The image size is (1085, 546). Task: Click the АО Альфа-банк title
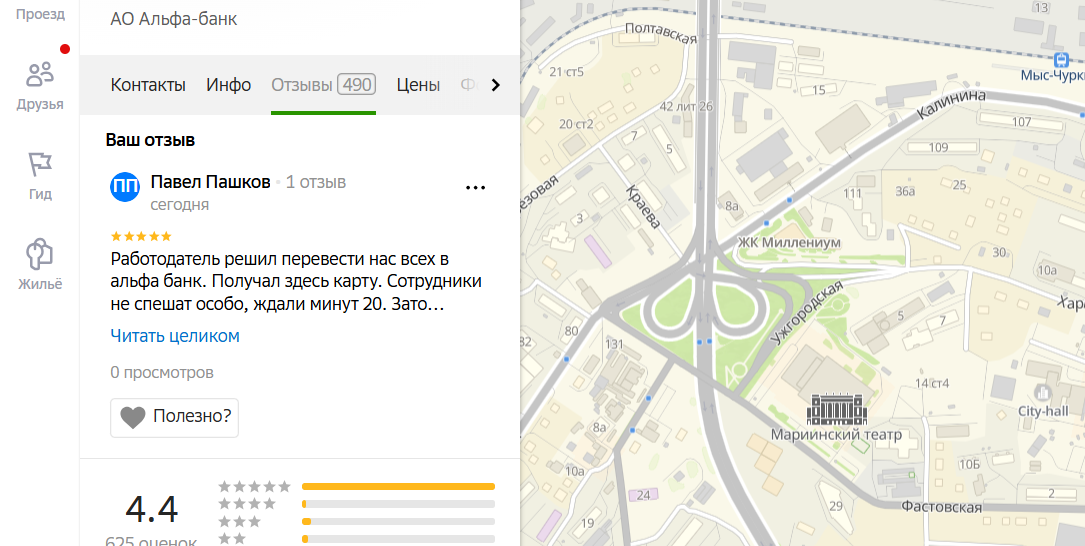[174, 19]
